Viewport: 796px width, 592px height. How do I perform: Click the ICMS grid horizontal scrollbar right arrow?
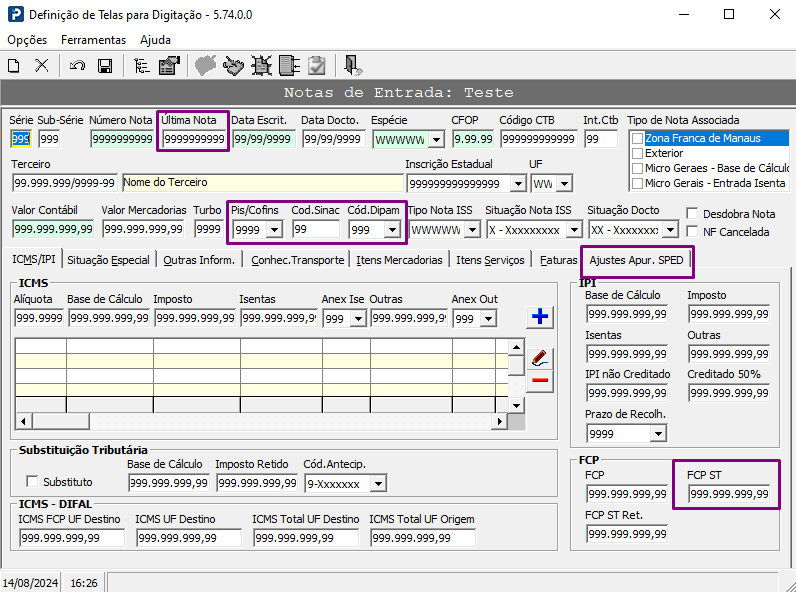(x=500, y=421)
